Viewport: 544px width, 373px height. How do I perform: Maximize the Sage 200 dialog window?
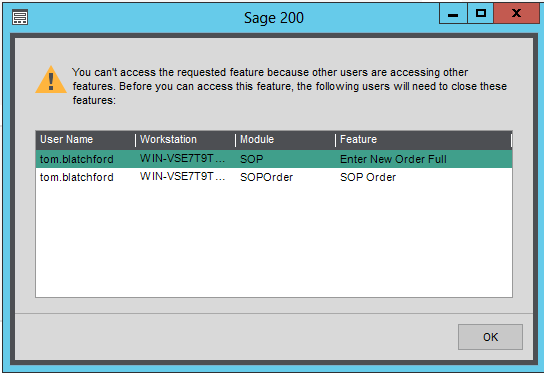click(481, 14)
